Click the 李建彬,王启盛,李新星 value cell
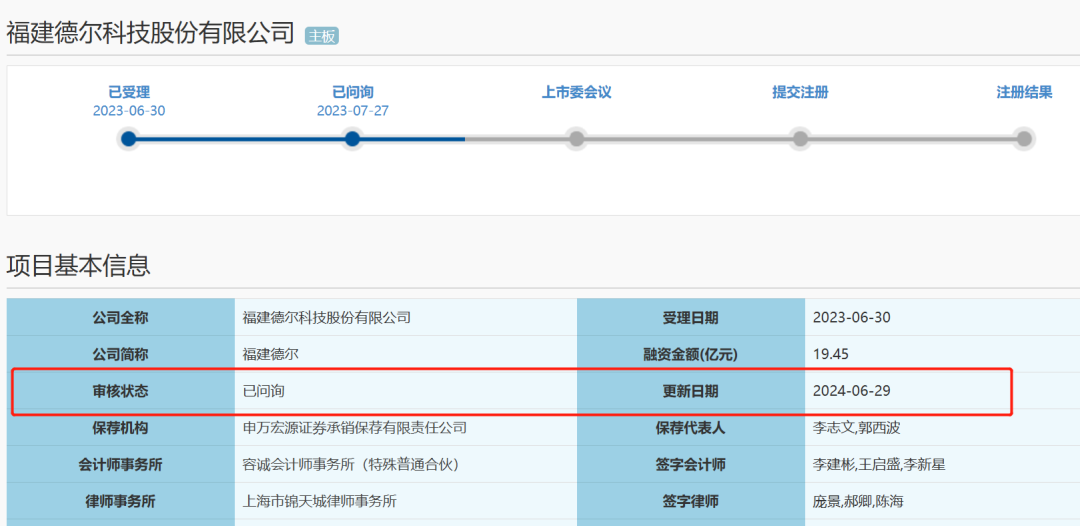This screenshot has height=526, width=1080. pyautogui.click(x=942, y=465)
